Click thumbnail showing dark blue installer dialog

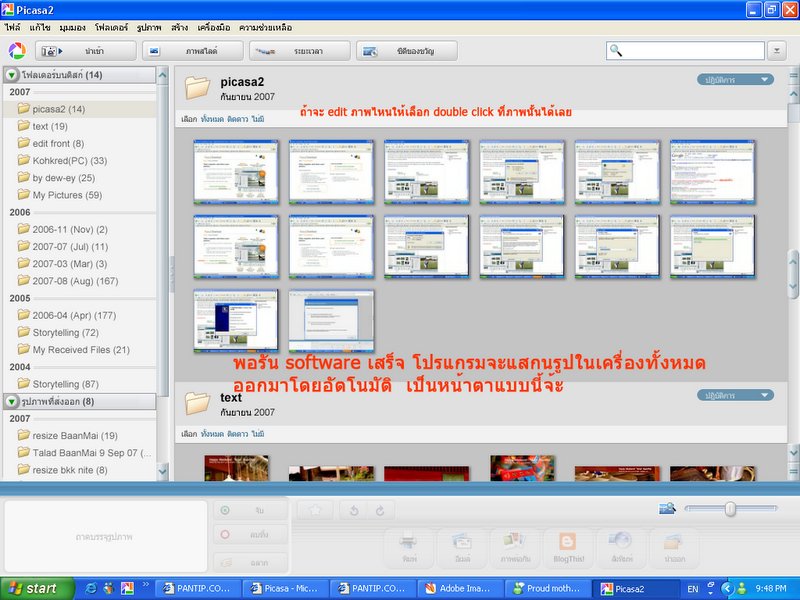236,321
